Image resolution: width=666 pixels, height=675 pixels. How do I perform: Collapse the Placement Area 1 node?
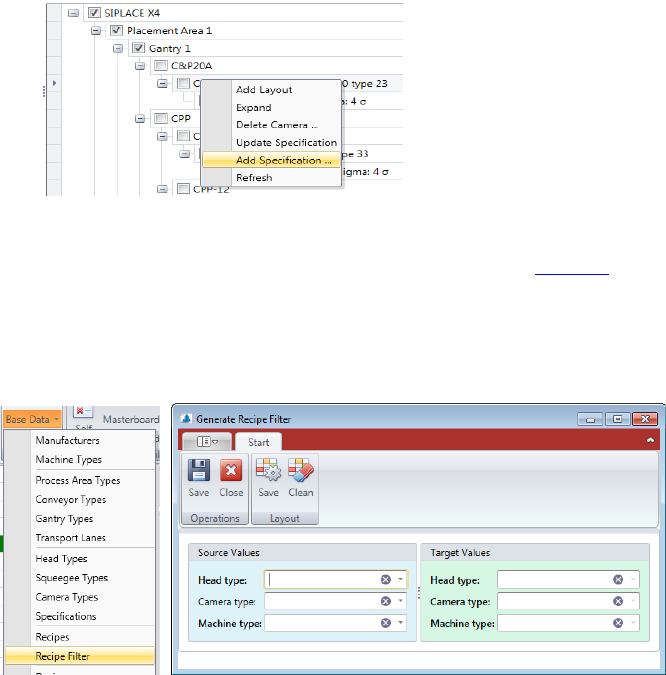pos(96,31)
